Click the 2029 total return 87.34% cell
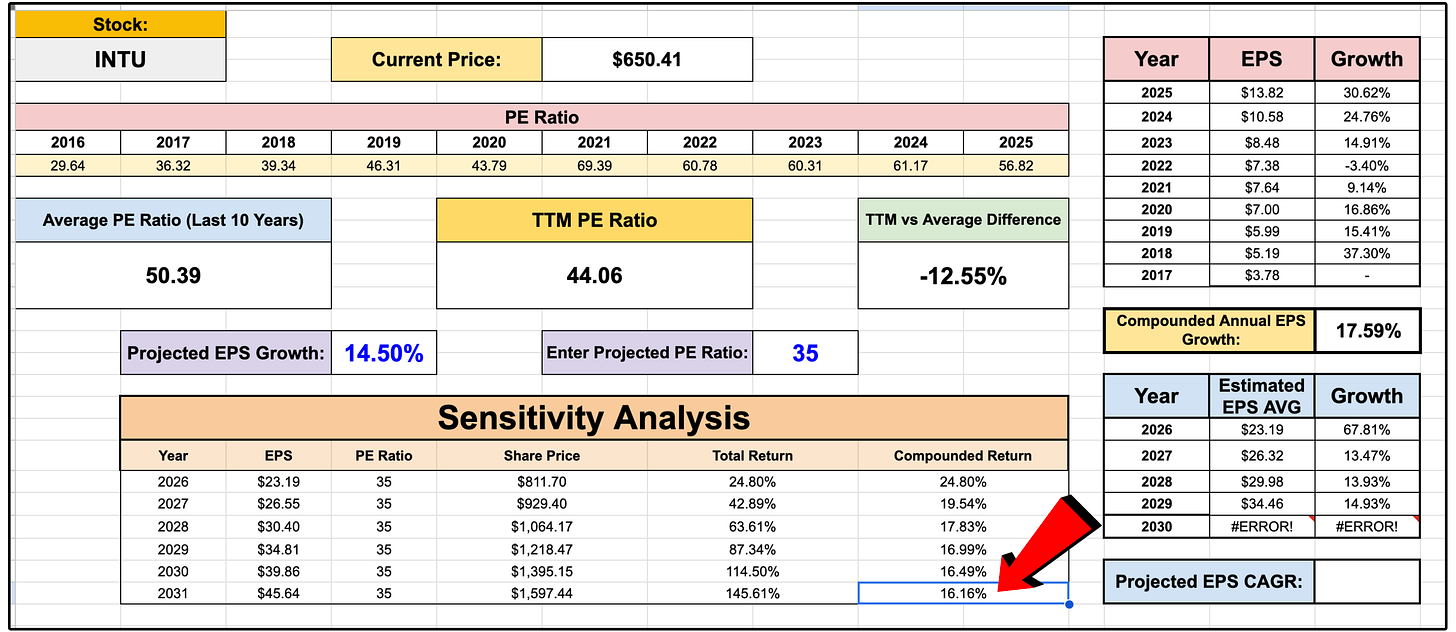1456x632 pixels. (x=753, y=549)
